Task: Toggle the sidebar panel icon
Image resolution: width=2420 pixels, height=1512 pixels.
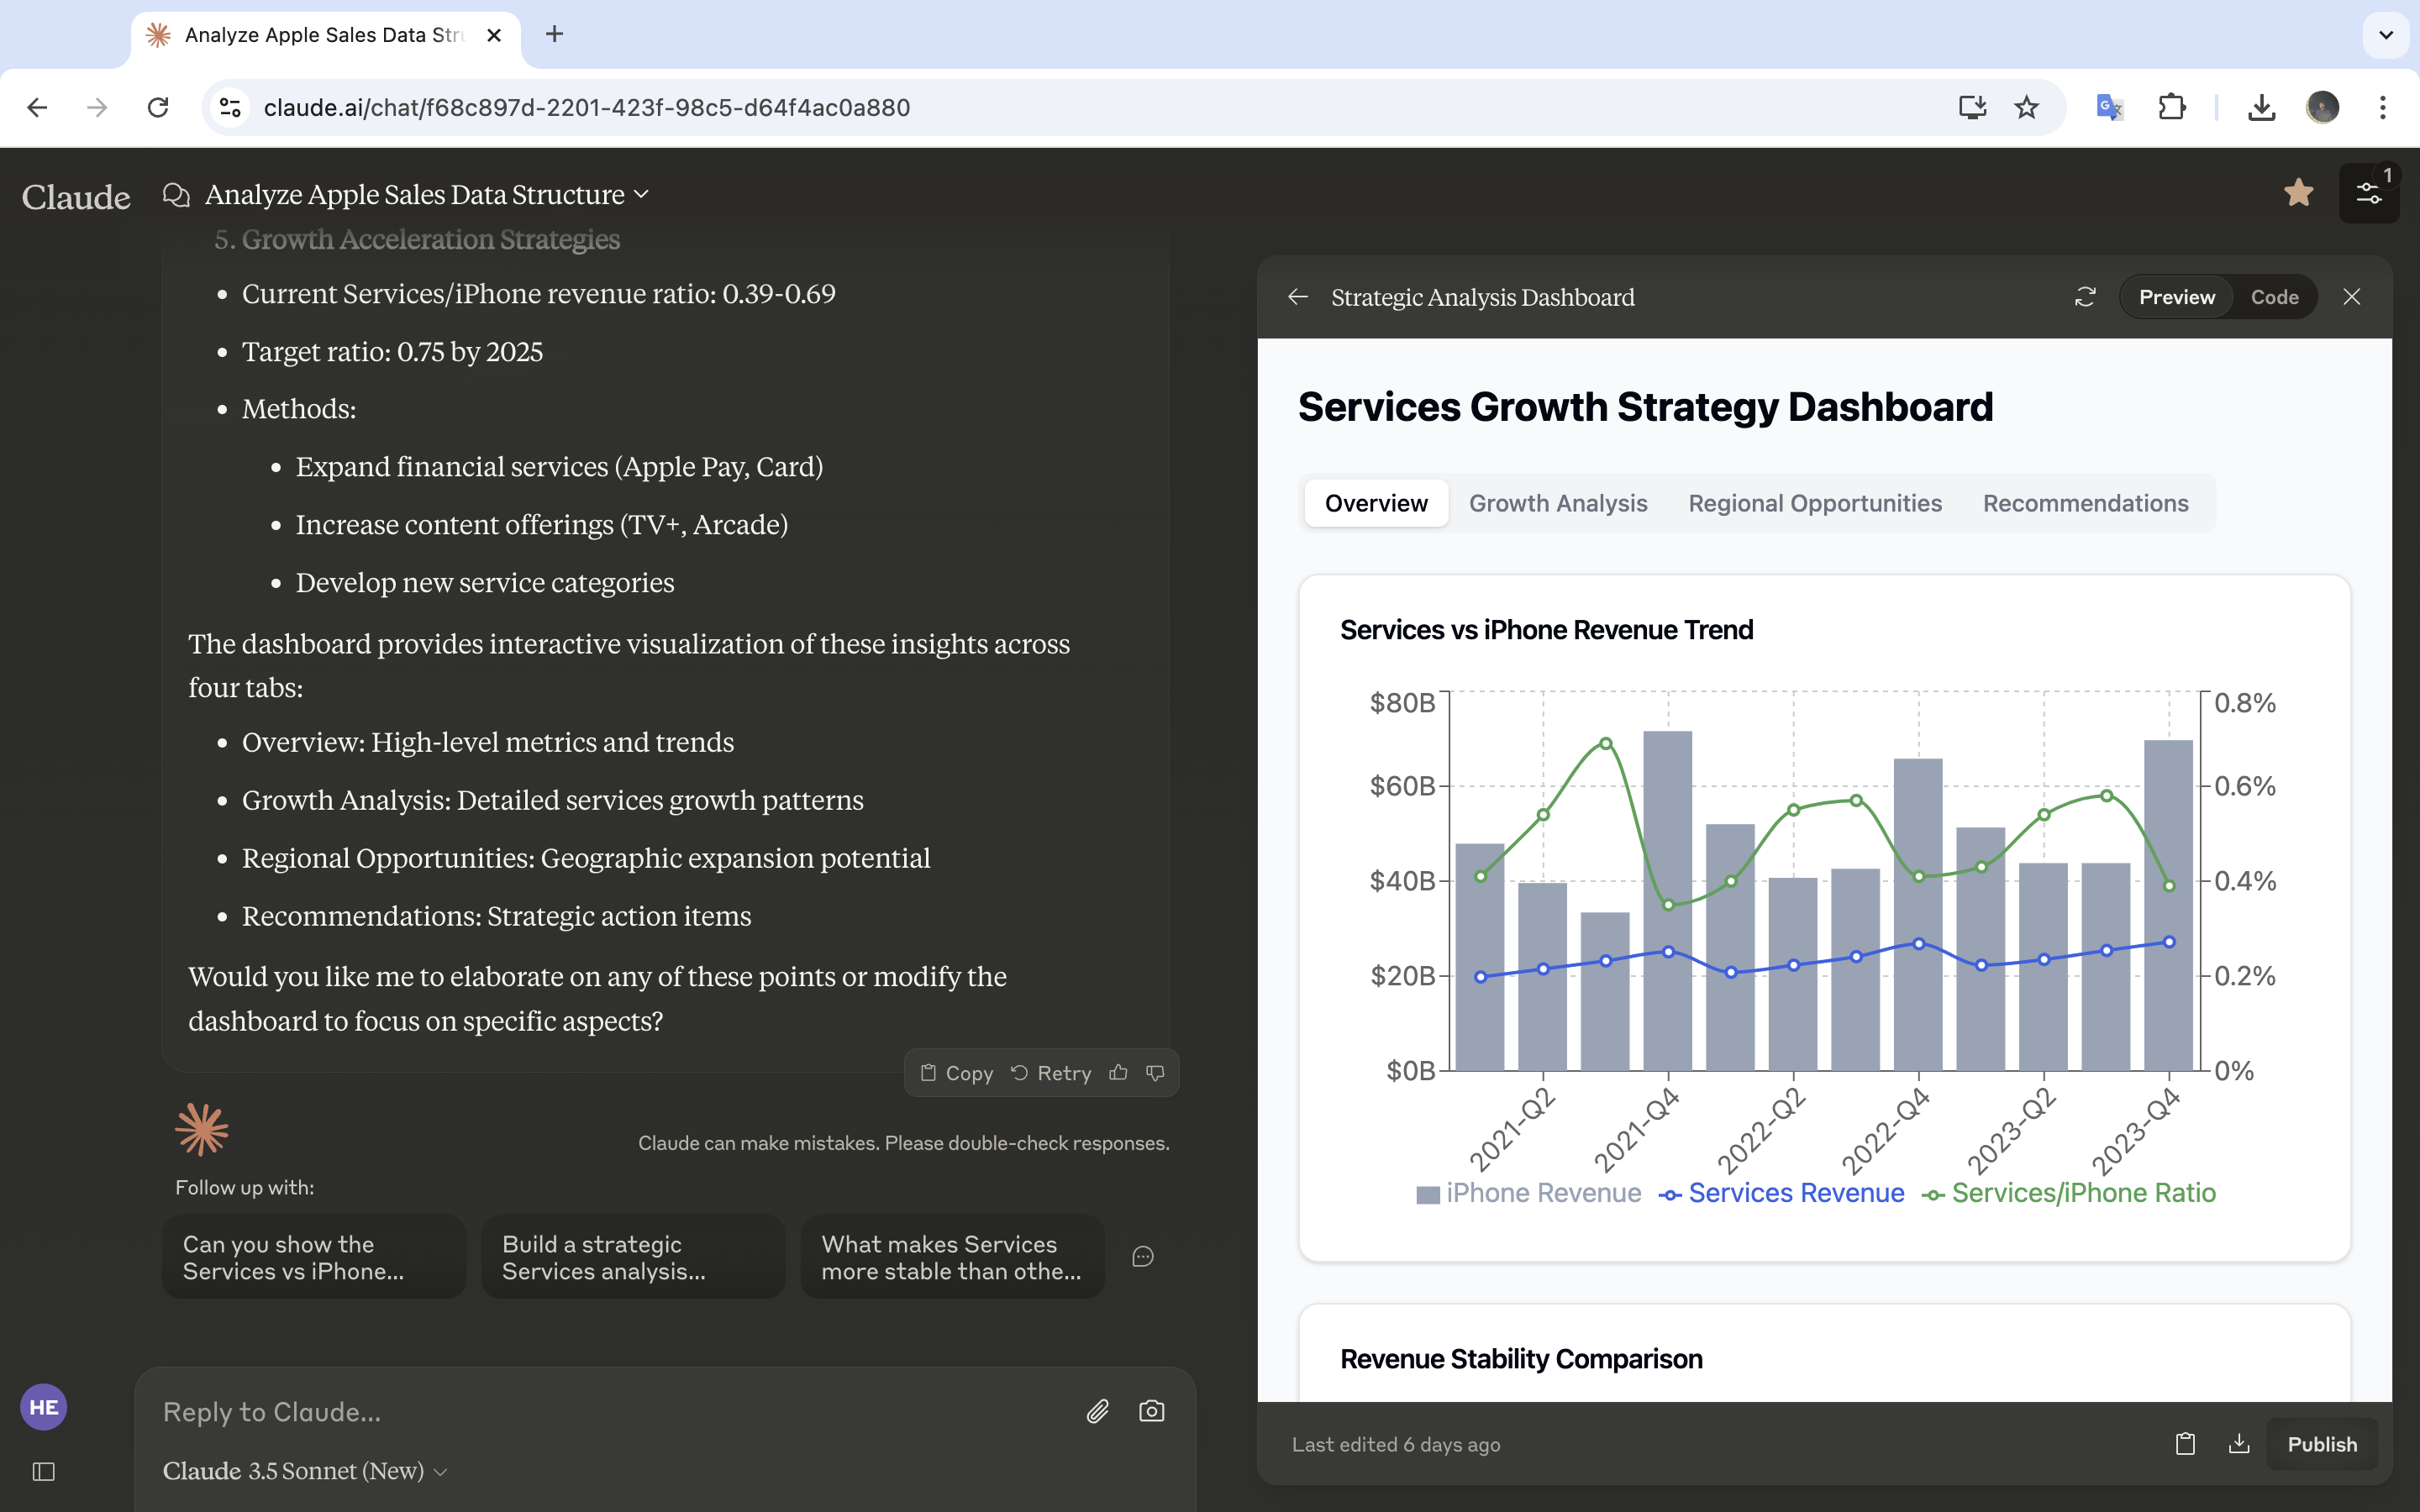Action: point(43,1471)
